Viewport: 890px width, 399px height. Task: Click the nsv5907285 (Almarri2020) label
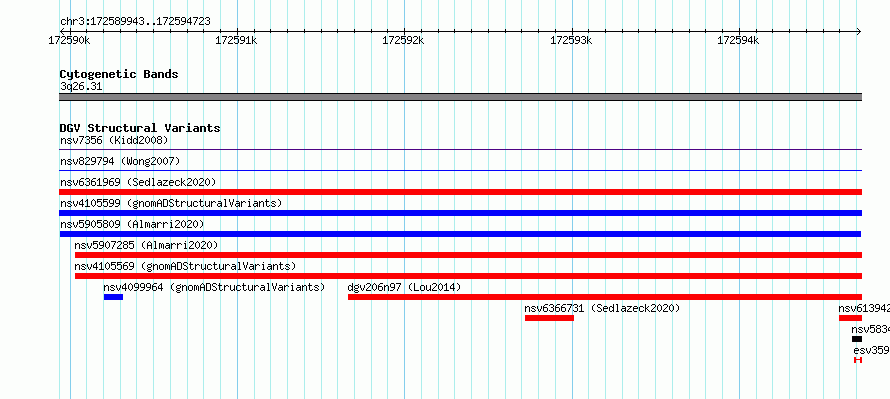(146, 245)
